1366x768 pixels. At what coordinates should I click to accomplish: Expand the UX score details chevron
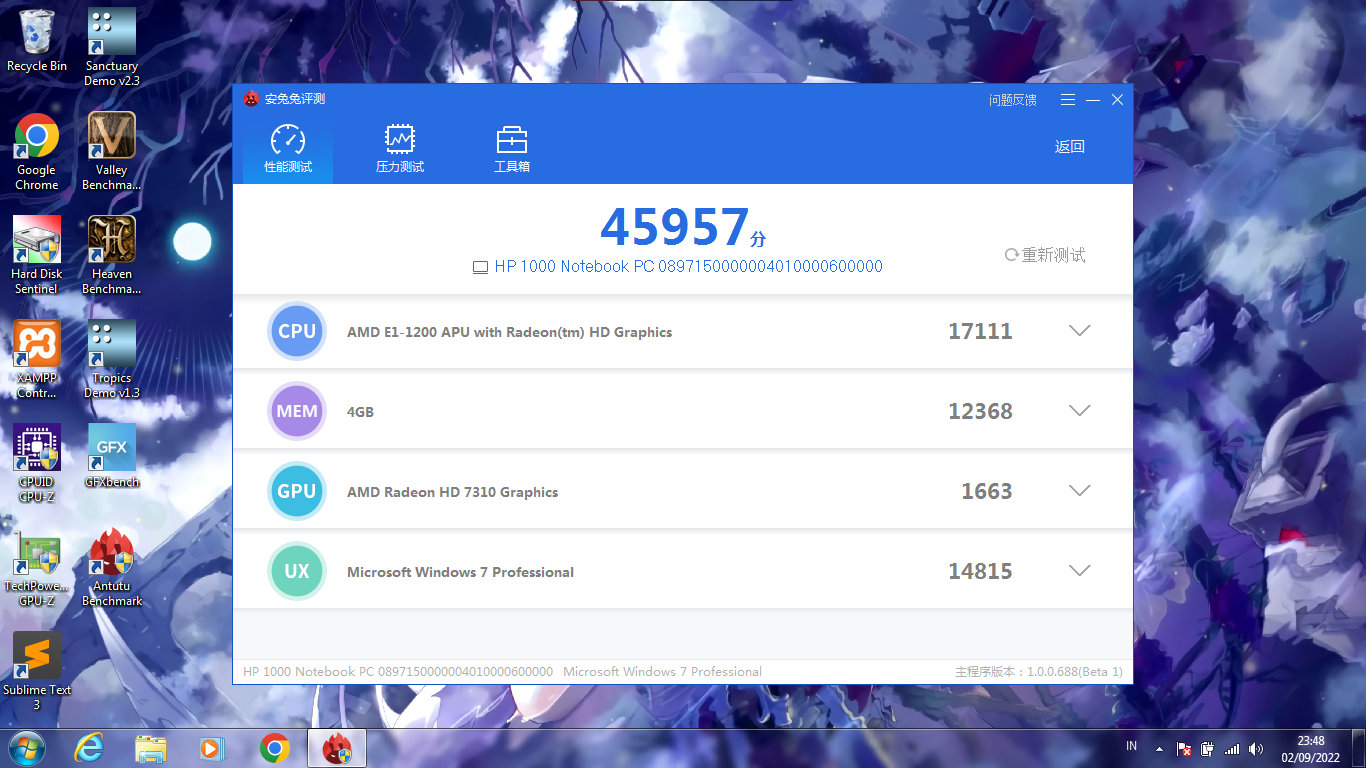[1079, 571]
